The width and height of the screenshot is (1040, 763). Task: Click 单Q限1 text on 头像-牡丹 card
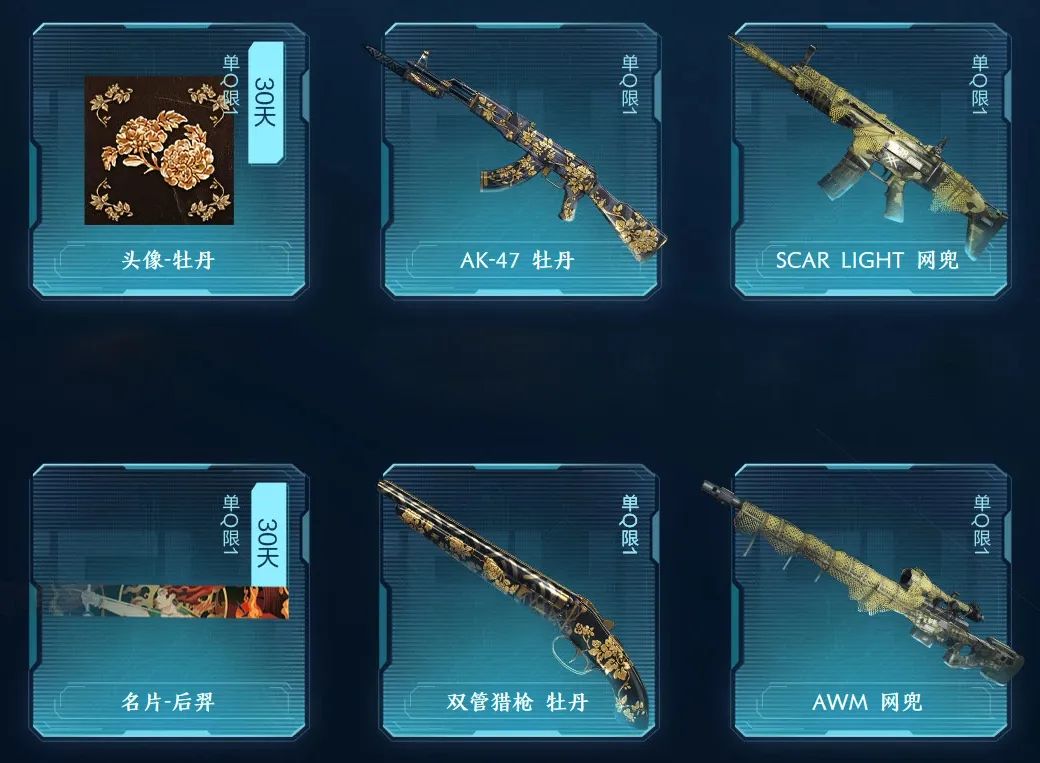(231, 84)
